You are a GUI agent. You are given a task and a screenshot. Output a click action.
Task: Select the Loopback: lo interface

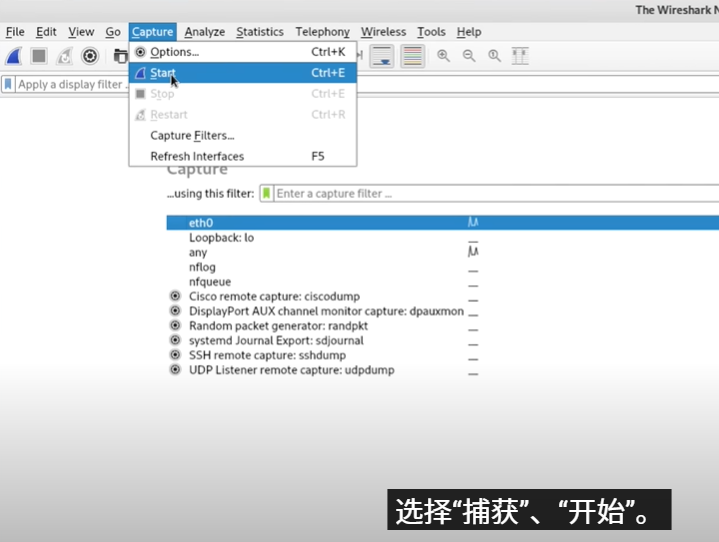[x=221, y=238]
